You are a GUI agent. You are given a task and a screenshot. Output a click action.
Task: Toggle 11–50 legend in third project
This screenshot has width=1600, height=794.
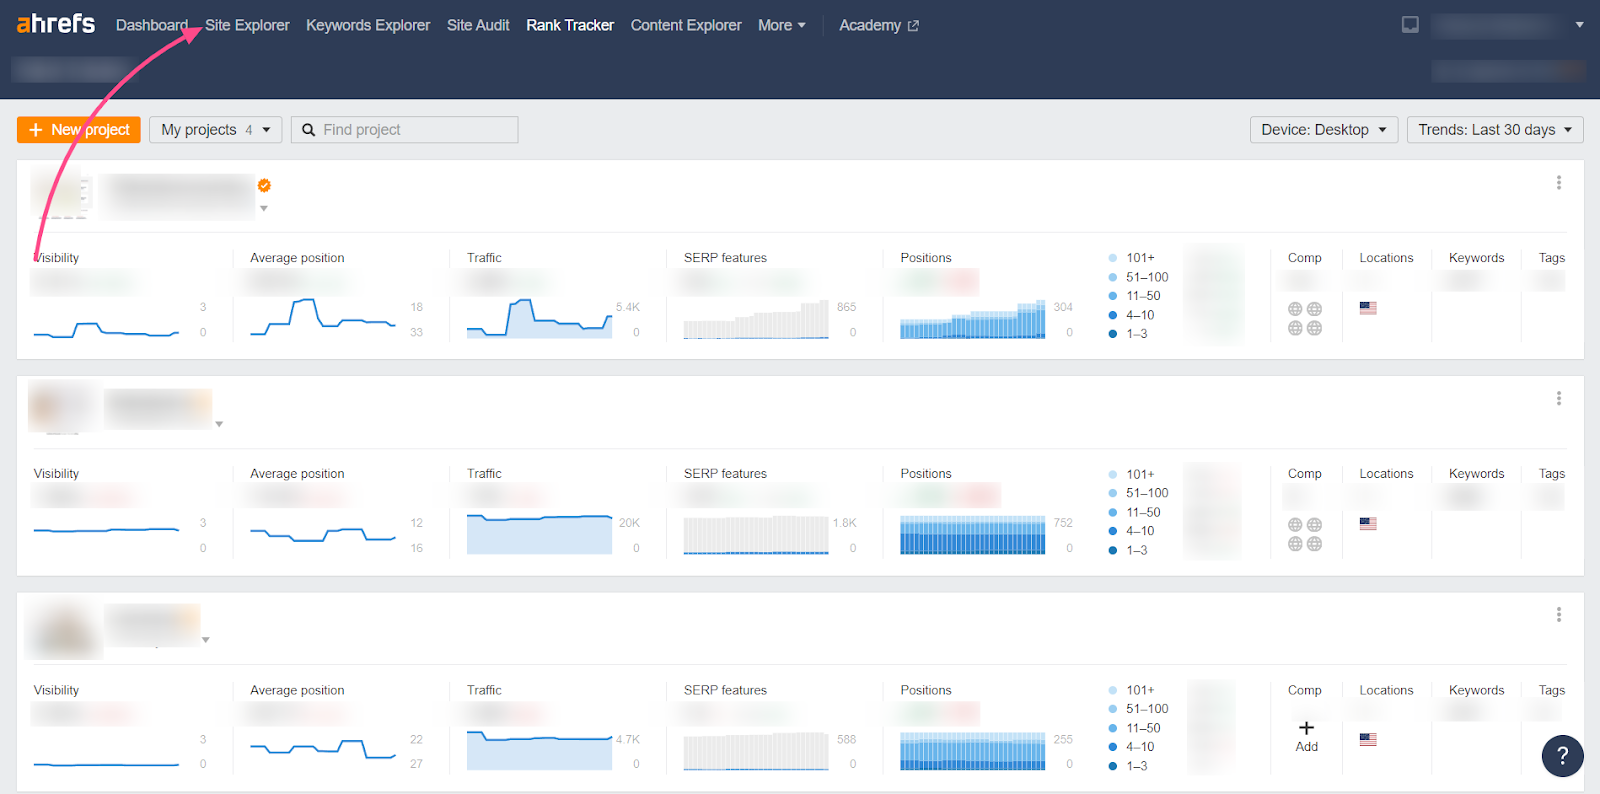coord(1134,728)
